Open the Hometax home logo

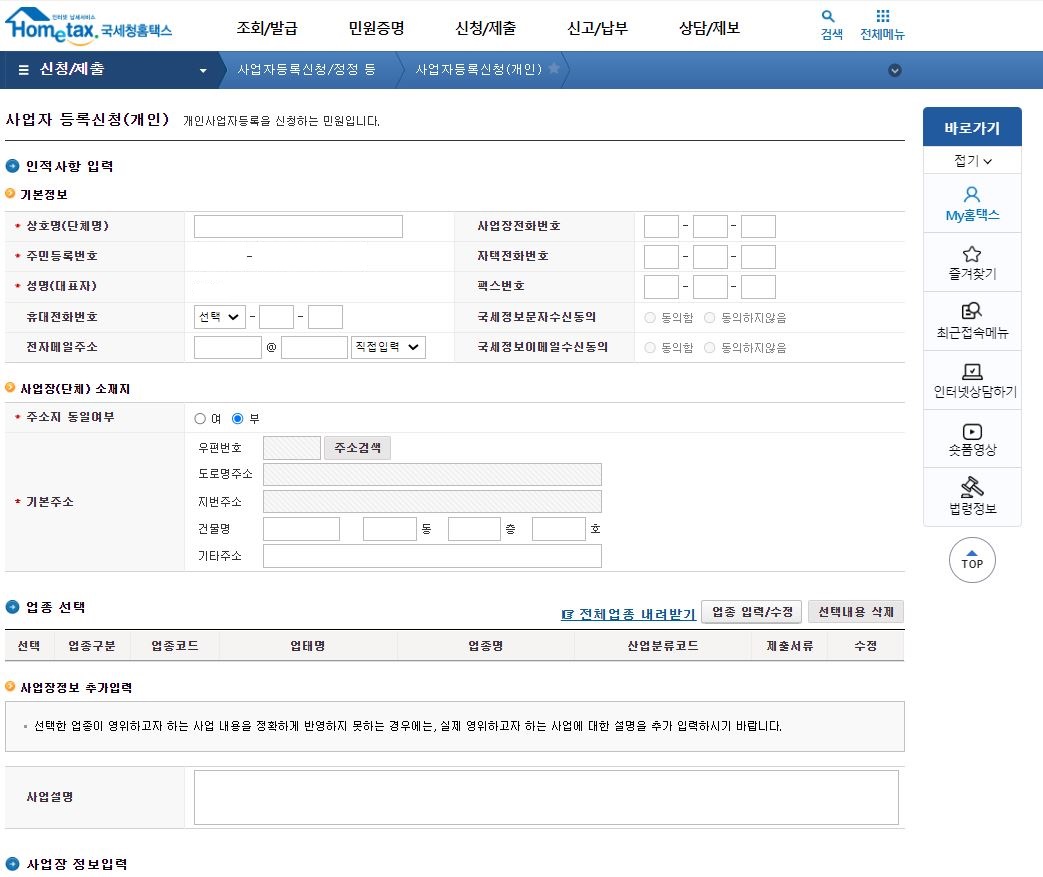[x=88, y=26]
